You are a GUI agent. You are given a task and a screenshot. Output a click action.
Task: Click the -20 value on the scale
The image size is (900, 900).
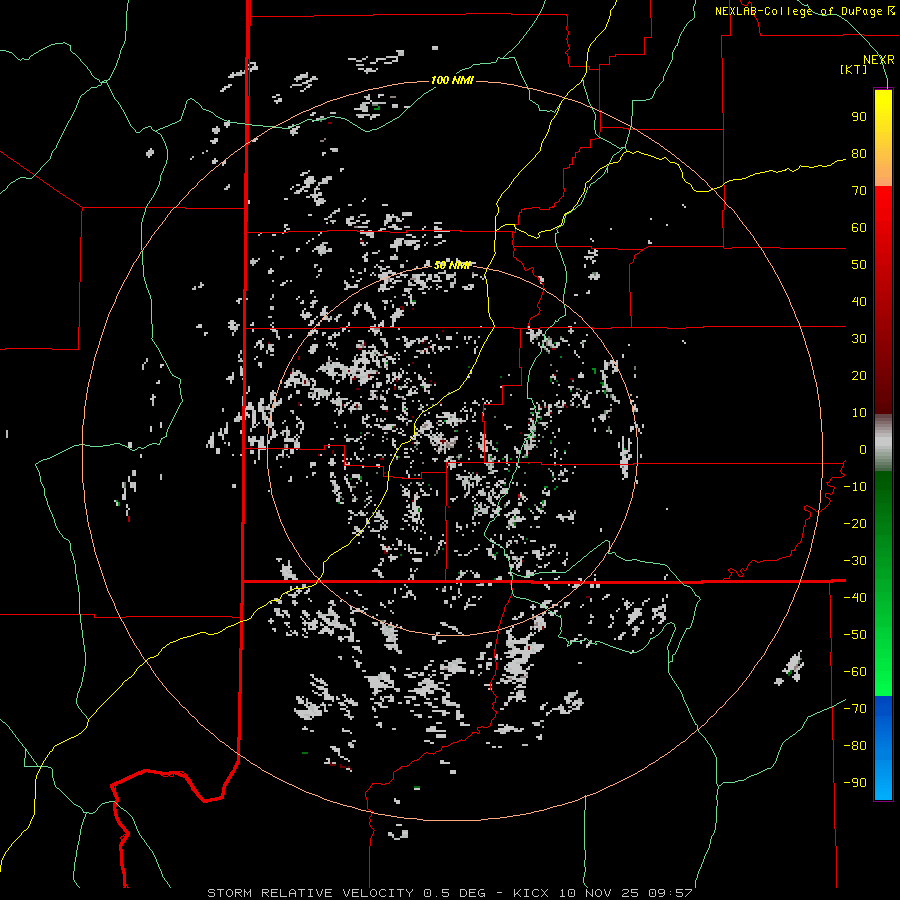click(x=855, y=524)
